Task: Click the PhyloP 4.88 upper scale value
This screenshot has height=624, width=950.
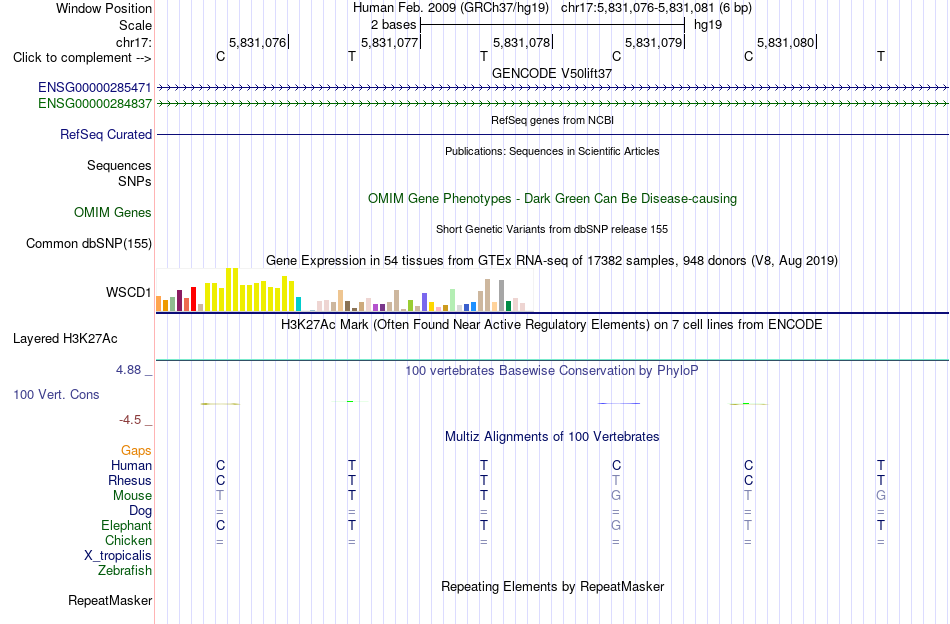Action: (128, 370)
